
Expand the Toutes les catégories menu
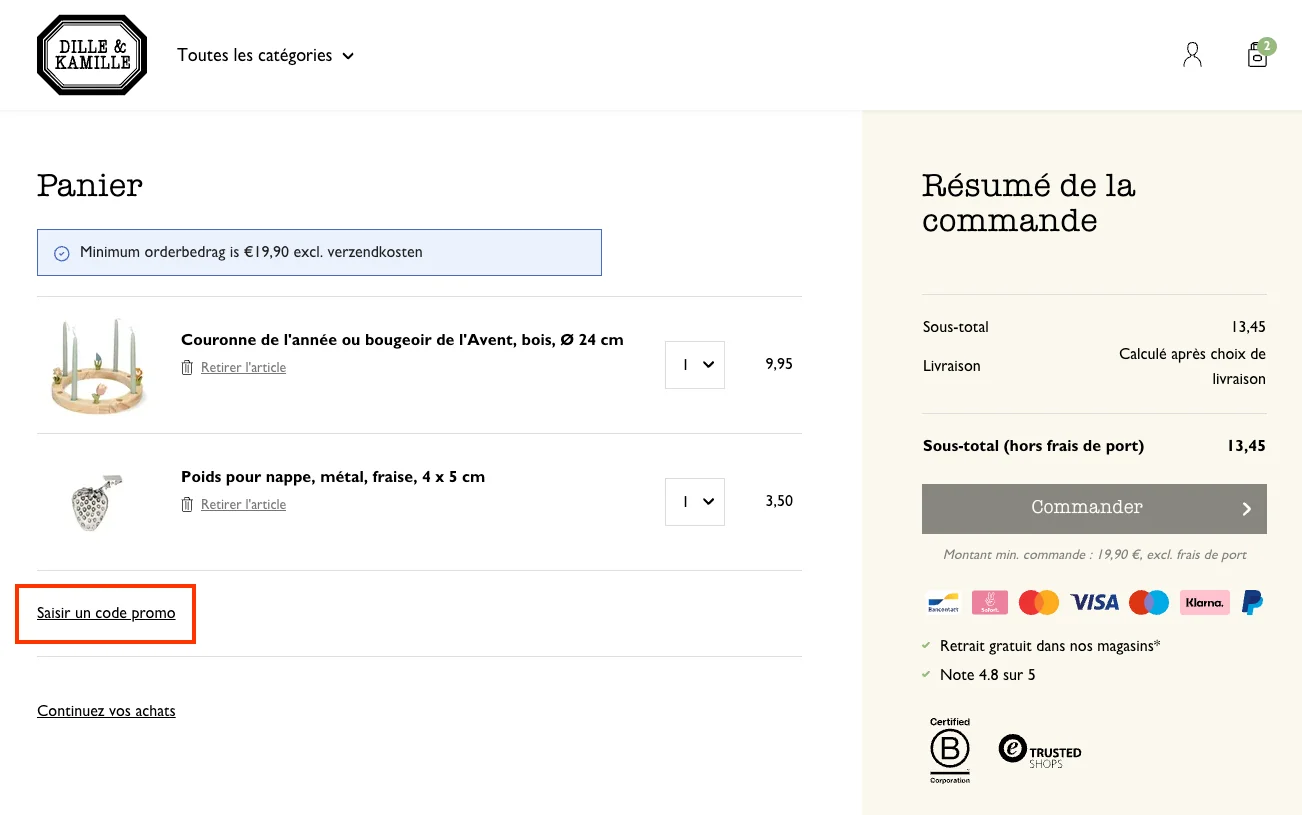click(x=266, y=55)
